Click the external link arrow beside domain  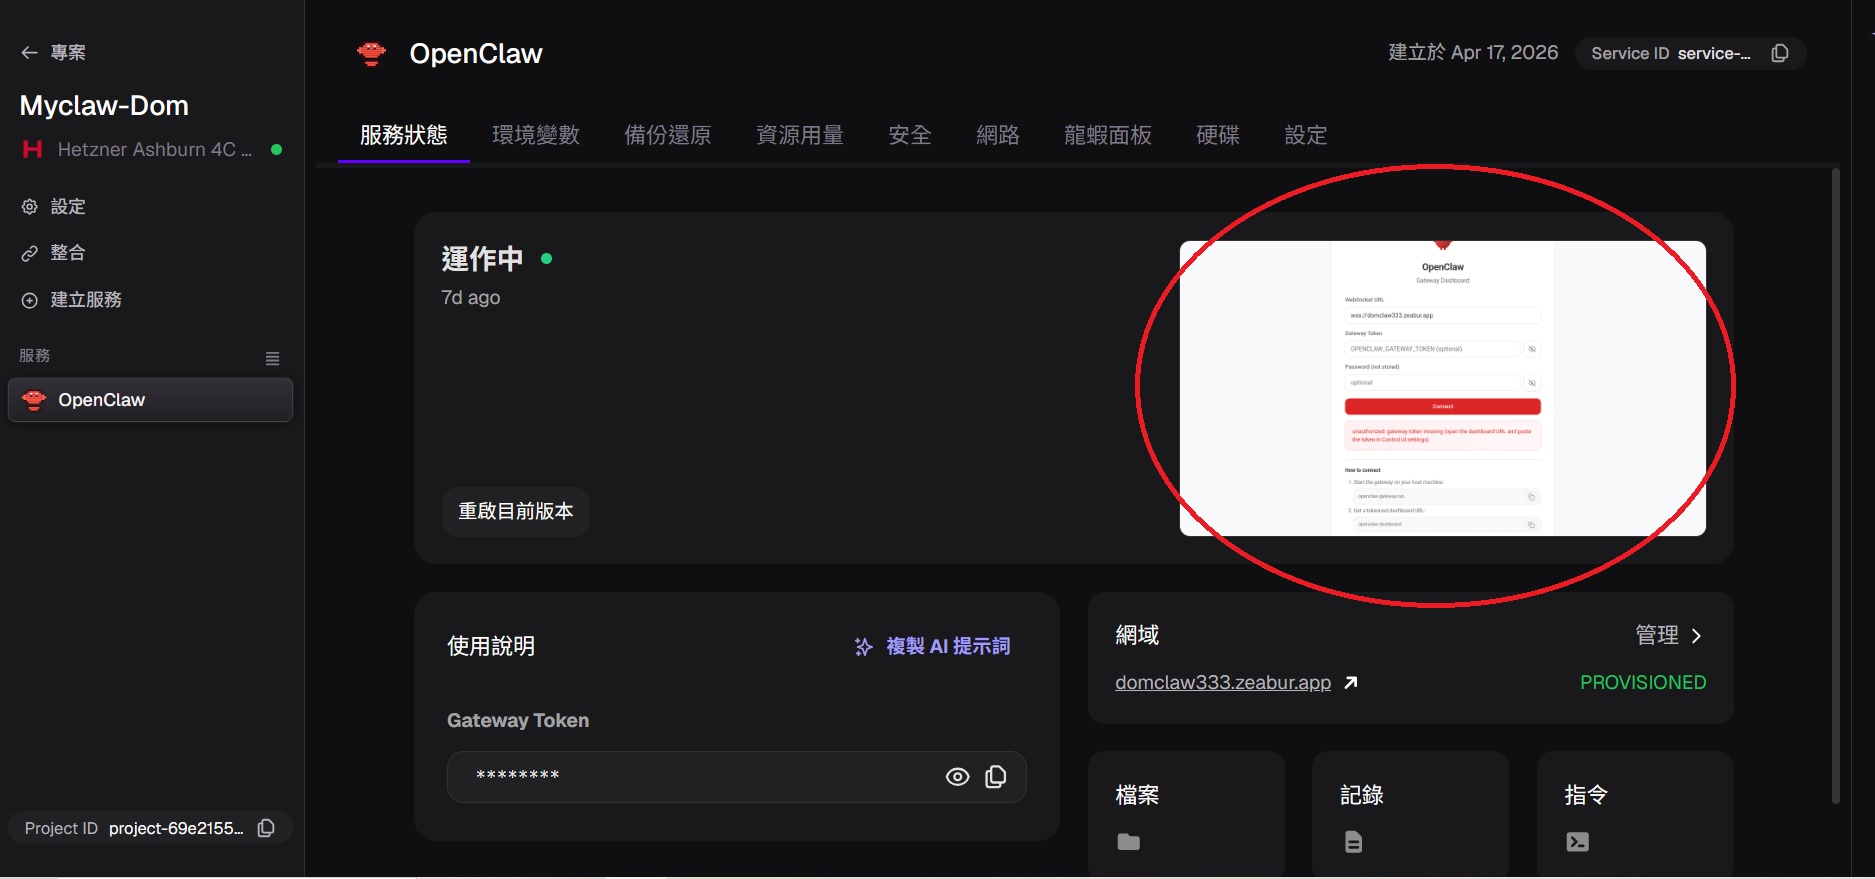1351,682
